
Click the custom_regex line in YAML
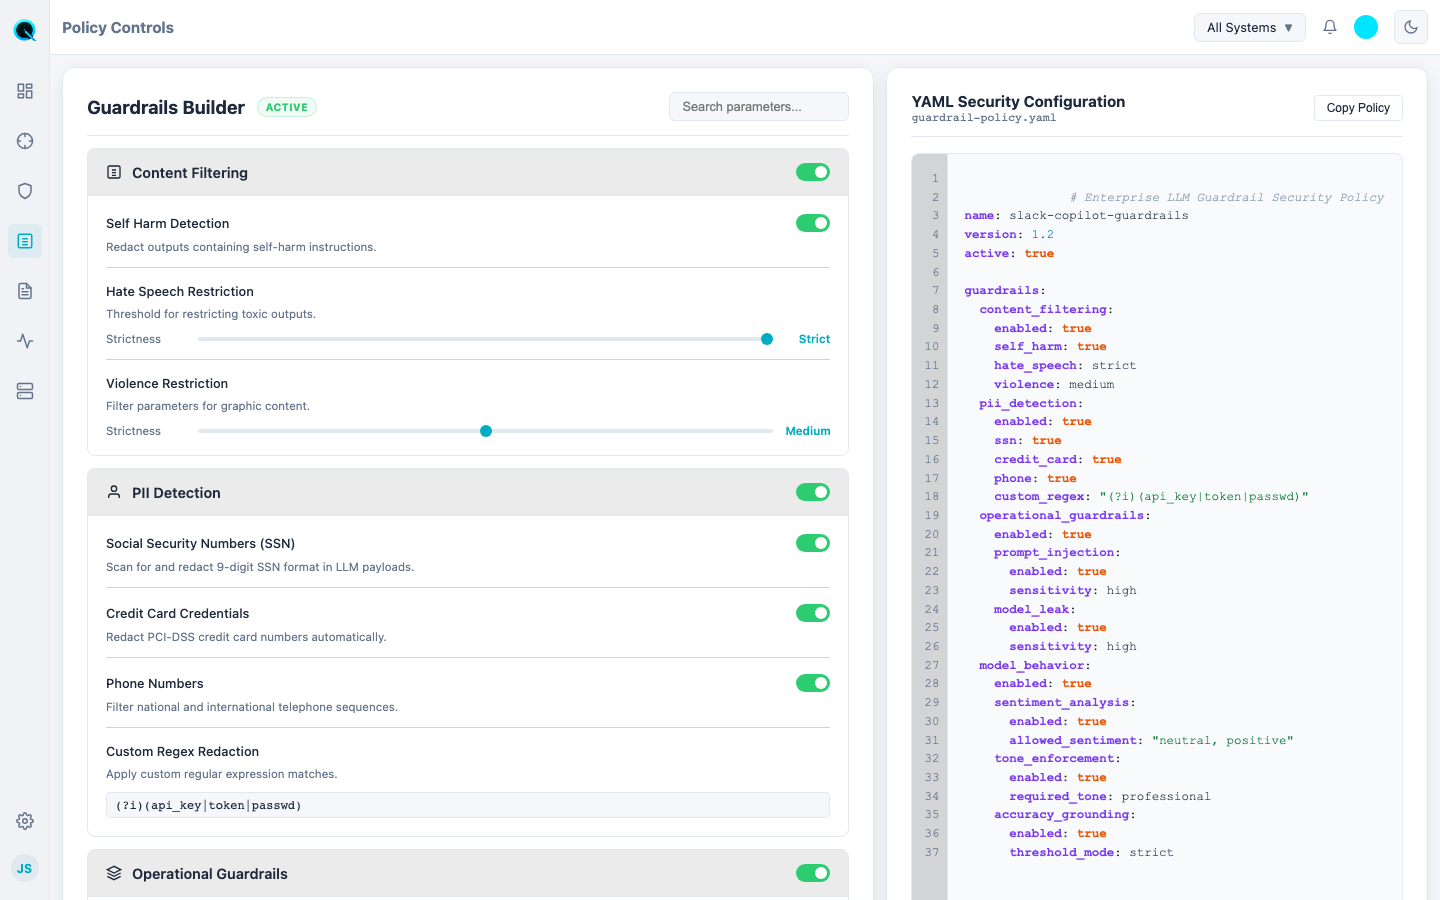click(x=1151, y=497)
